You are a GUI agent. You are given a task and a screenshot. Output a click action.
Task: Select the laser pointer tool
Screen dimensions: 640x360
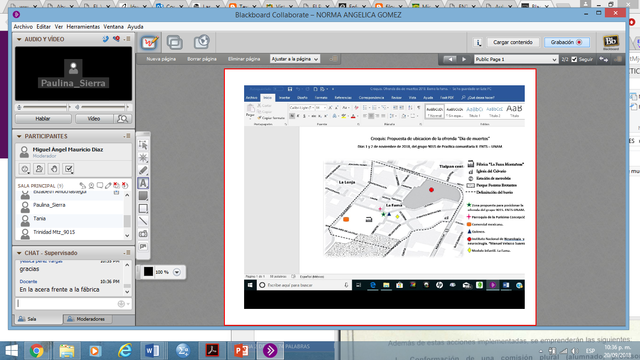[143, 158]
